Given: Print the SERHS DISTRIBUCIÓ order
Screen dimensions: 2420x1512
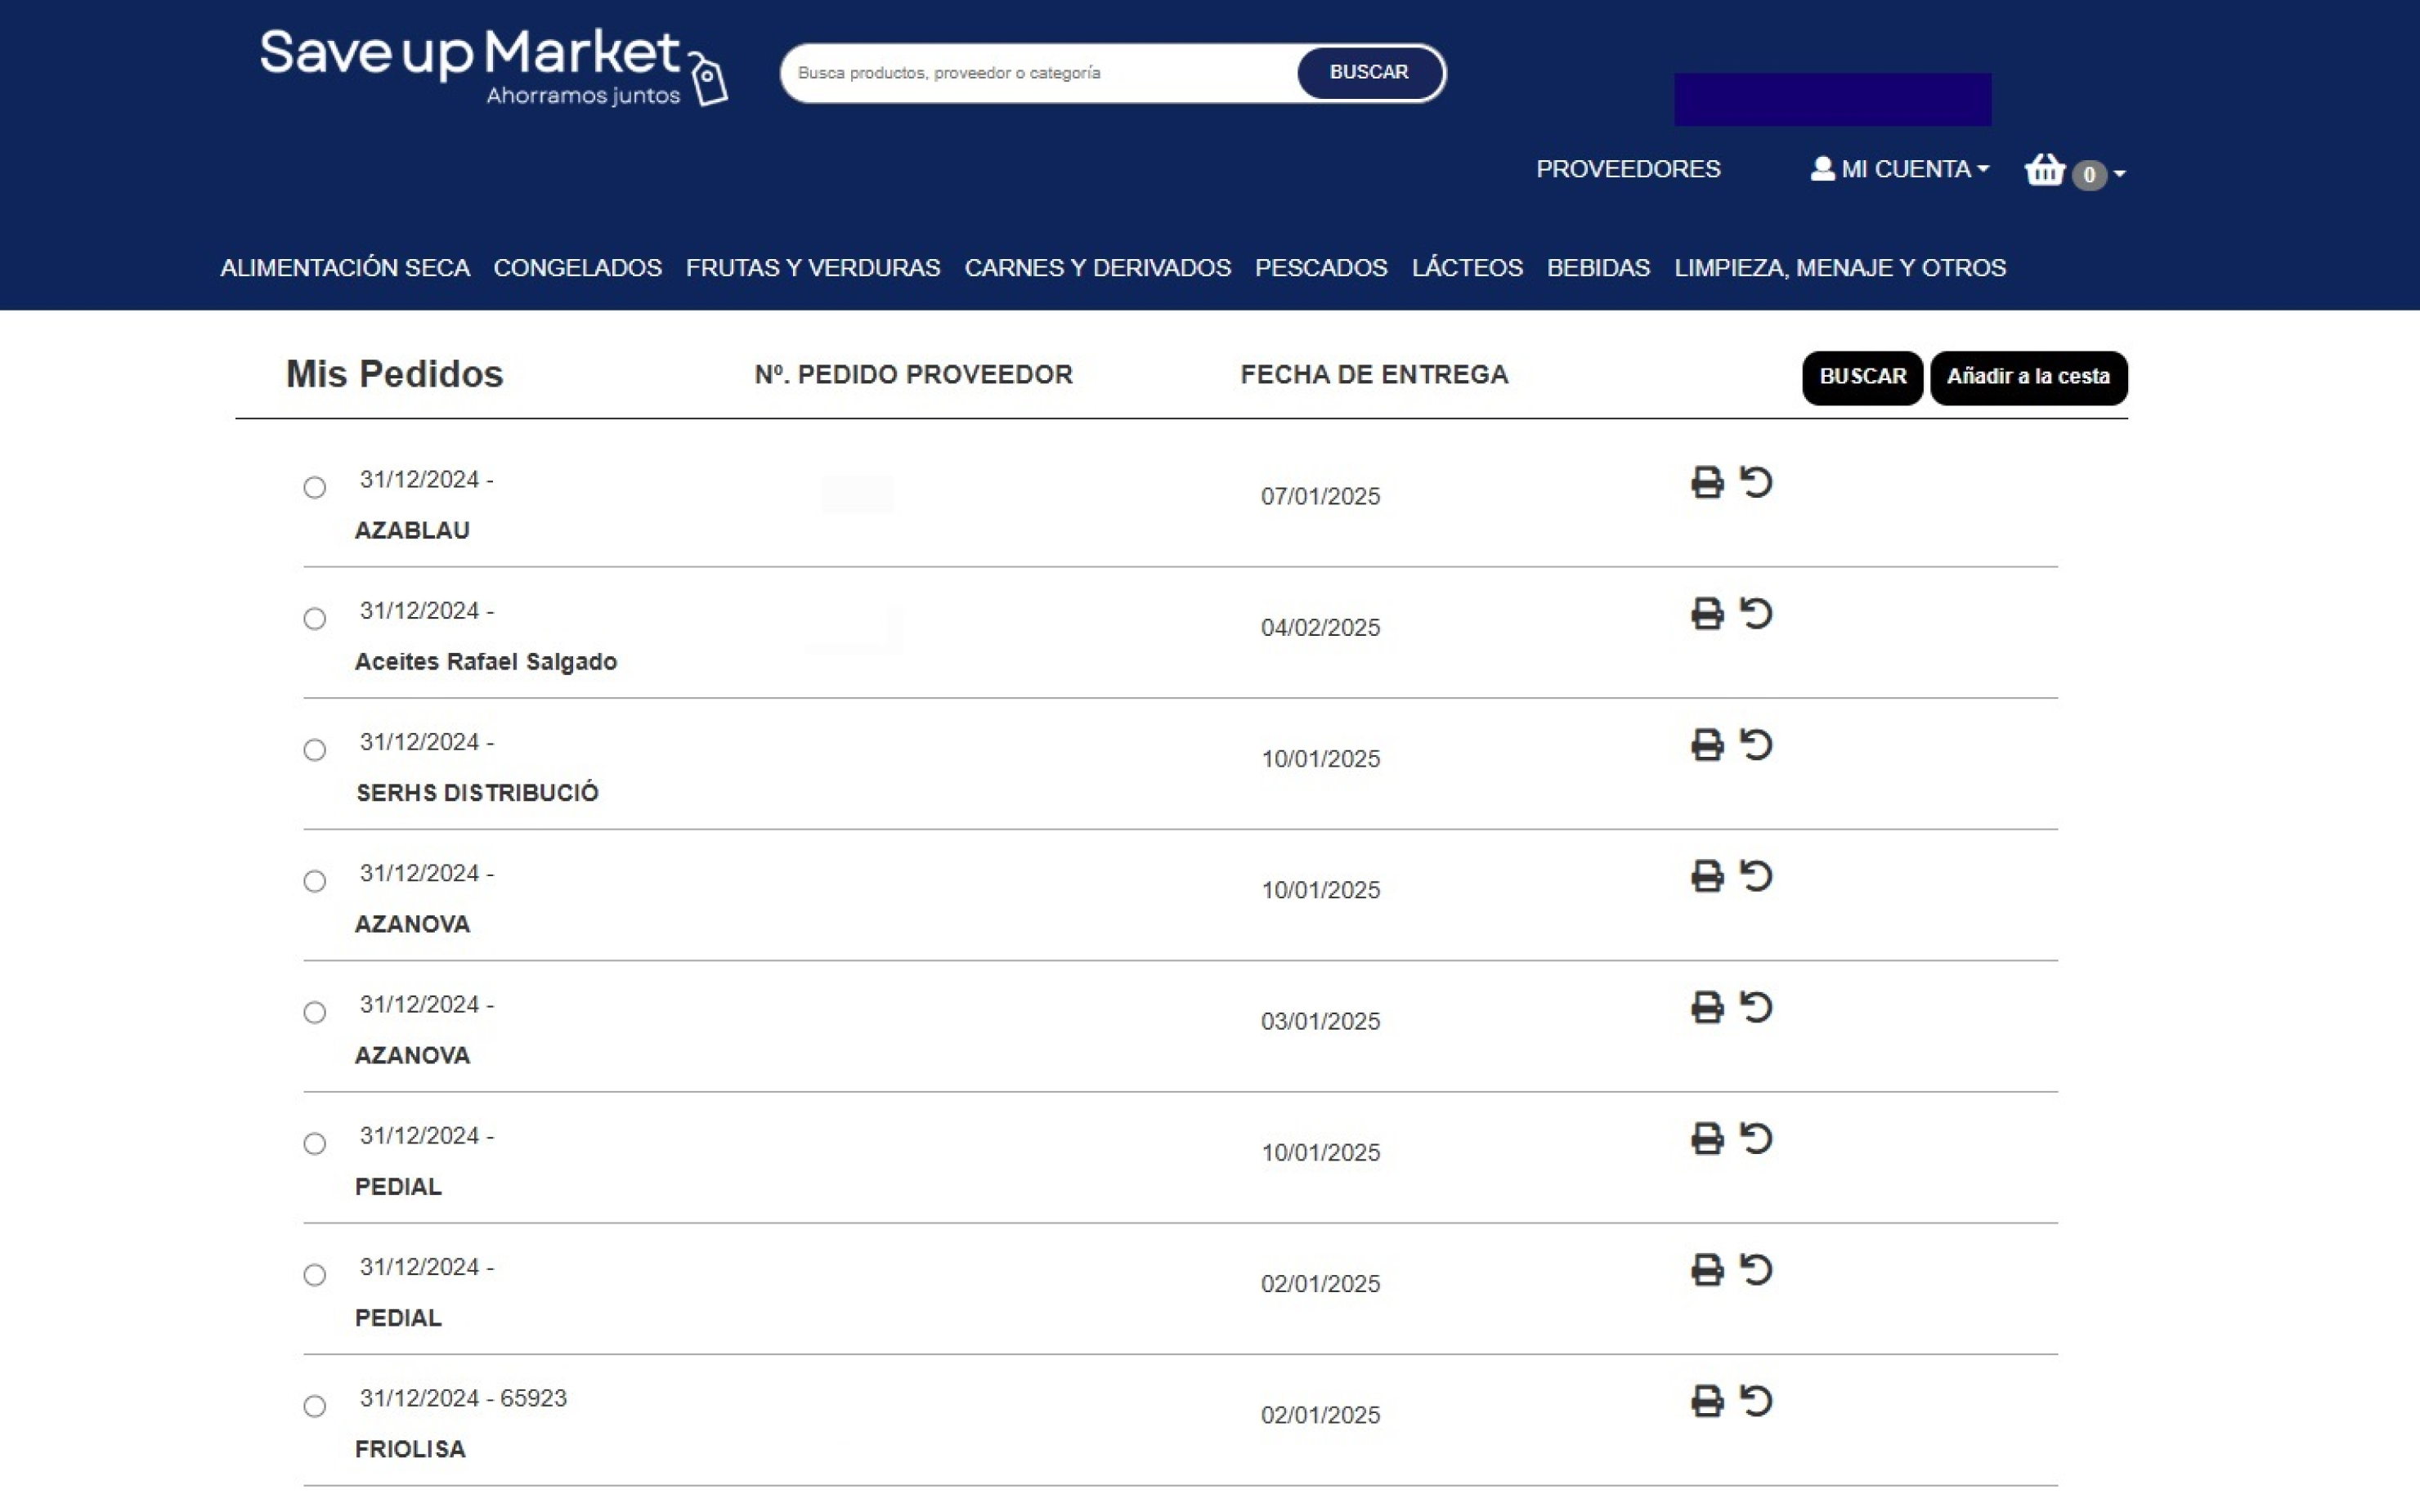Looking at the screenshot, I should 1707,745.
